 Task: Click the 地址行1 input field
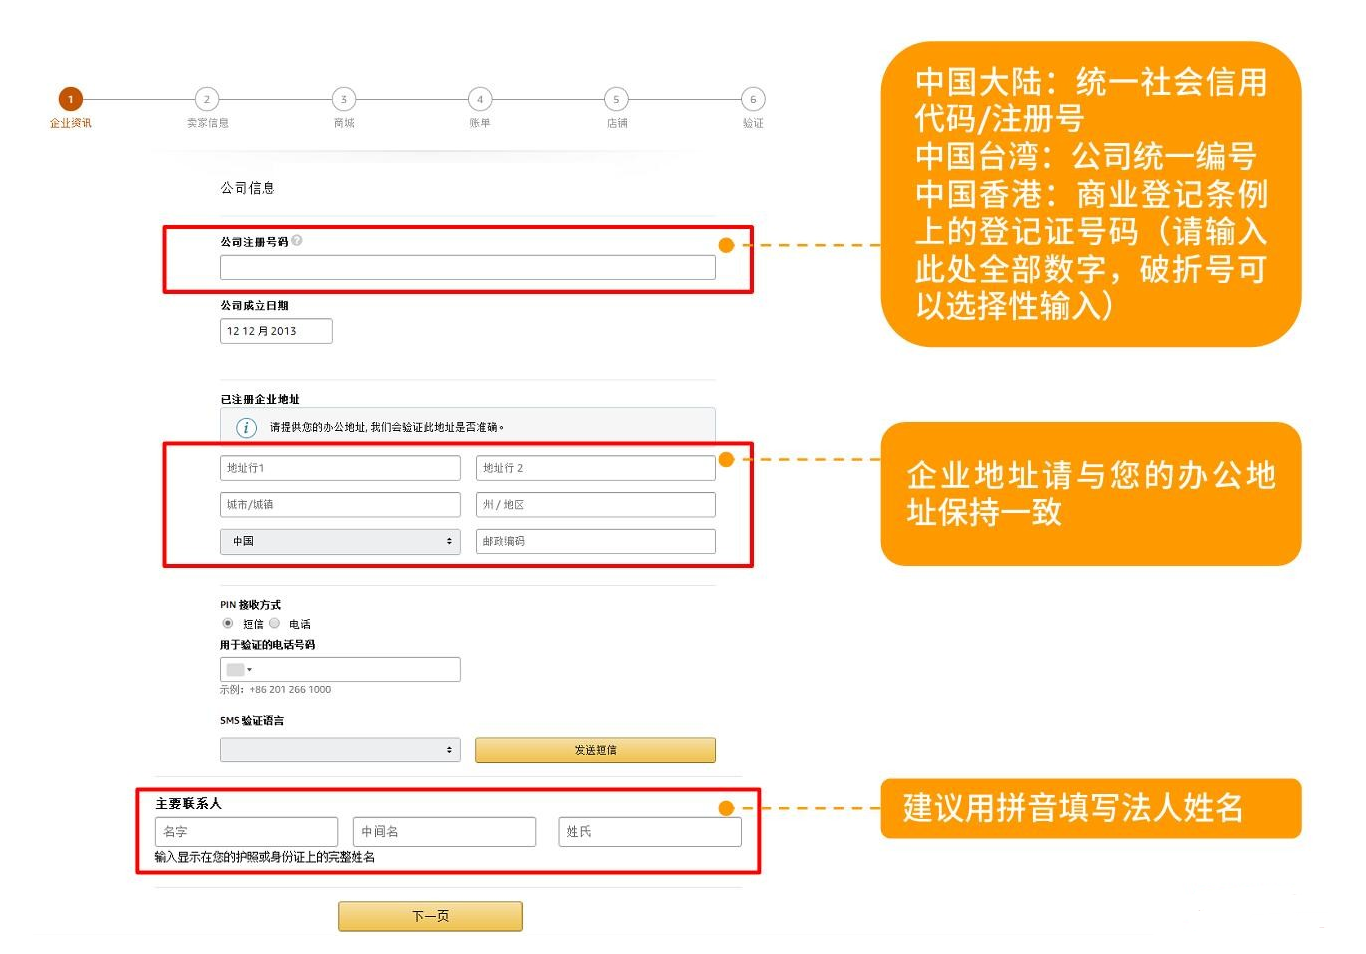340,468
